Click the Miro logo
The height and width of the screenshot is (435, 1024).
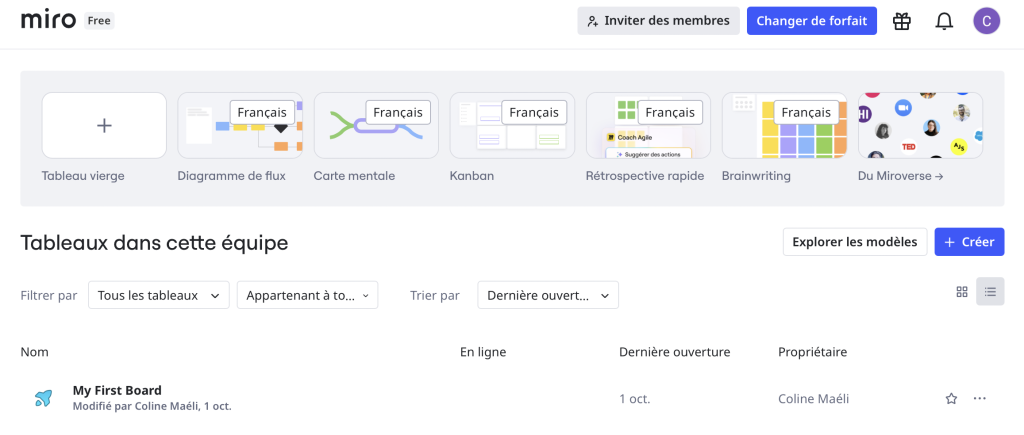pos(48,20)
